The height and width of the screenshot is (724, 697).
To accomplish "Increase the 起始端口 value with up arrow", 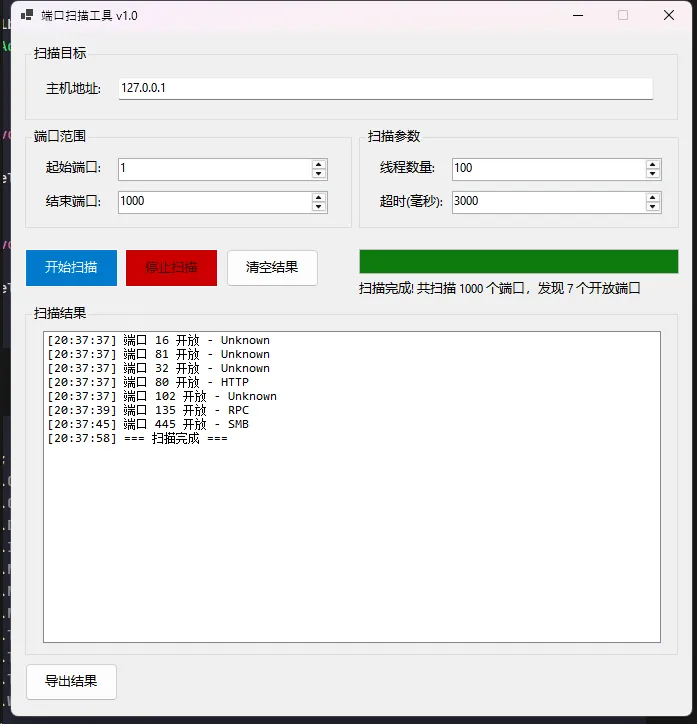I will click(x=319, y=164).
